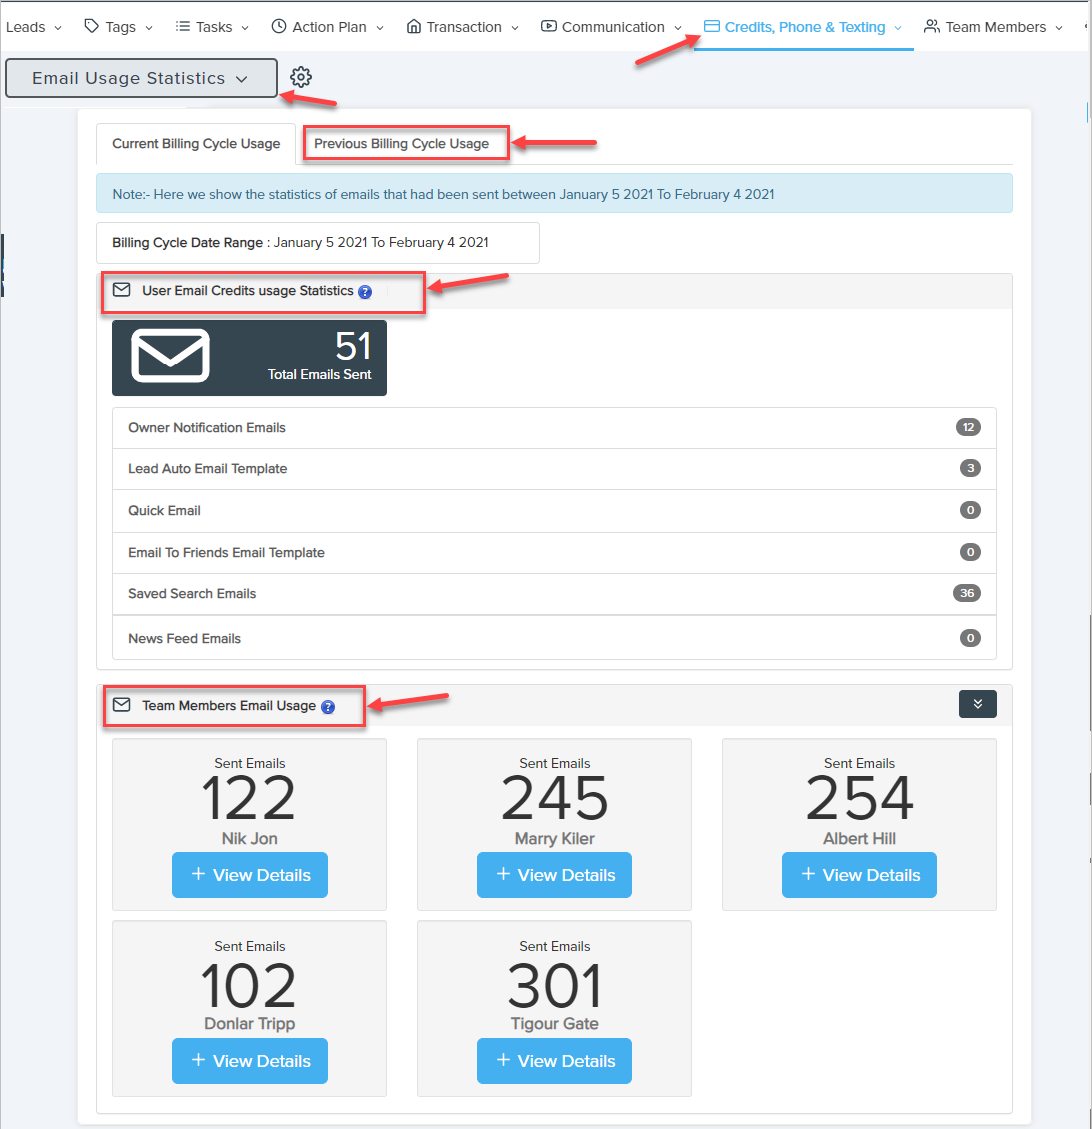Click the Tags label icon in navigation
This screenshot has width=1092, height=1129.
pyautogui.click(x=91, y=26)
